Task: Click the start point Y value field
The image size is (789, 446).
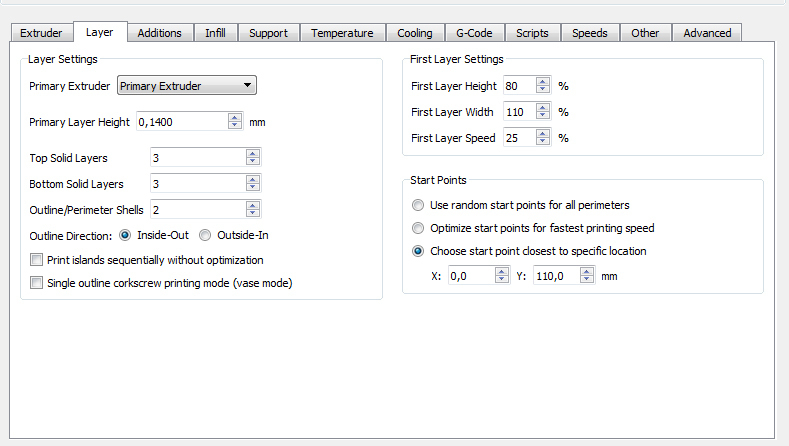Action: [554, 275]
